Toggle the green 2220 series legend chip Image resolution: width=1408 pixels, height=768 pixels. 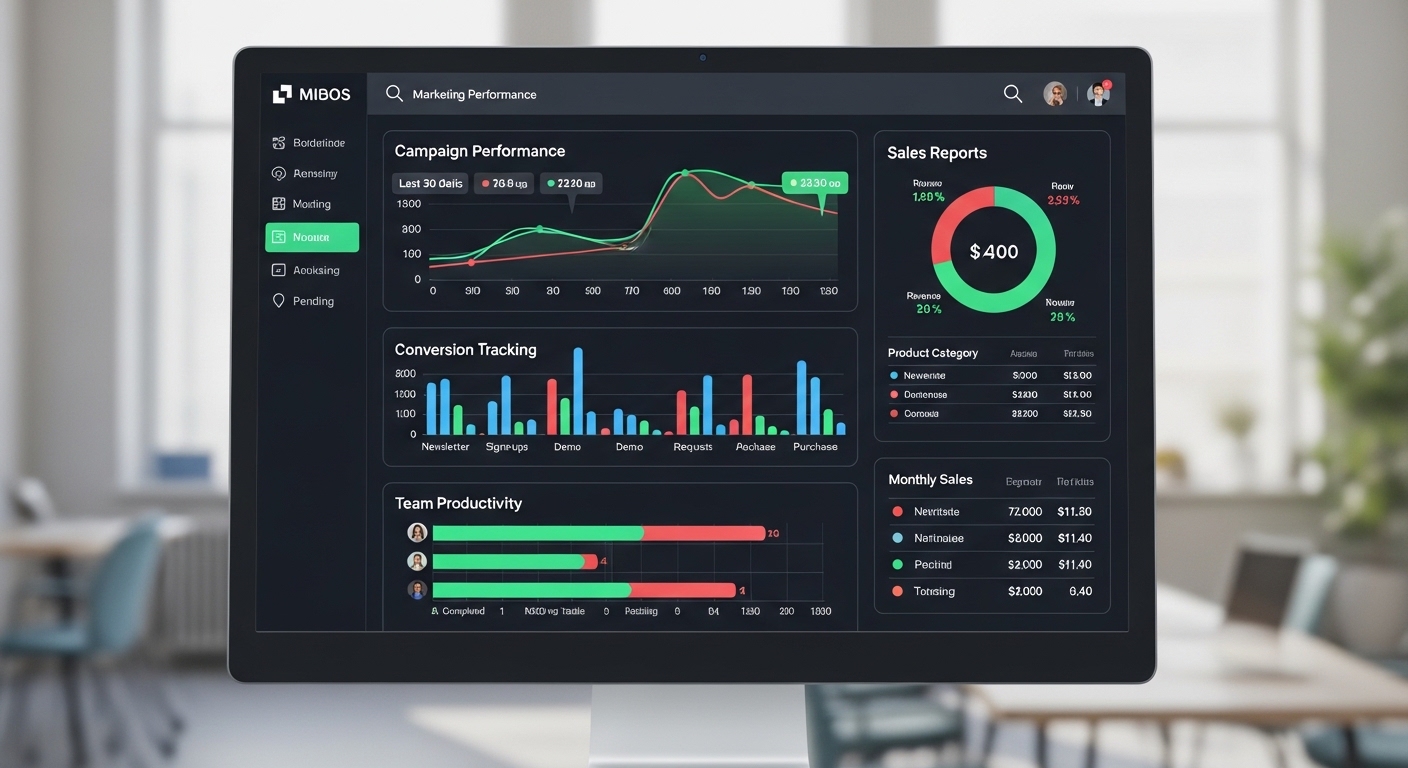pos(570,184)
